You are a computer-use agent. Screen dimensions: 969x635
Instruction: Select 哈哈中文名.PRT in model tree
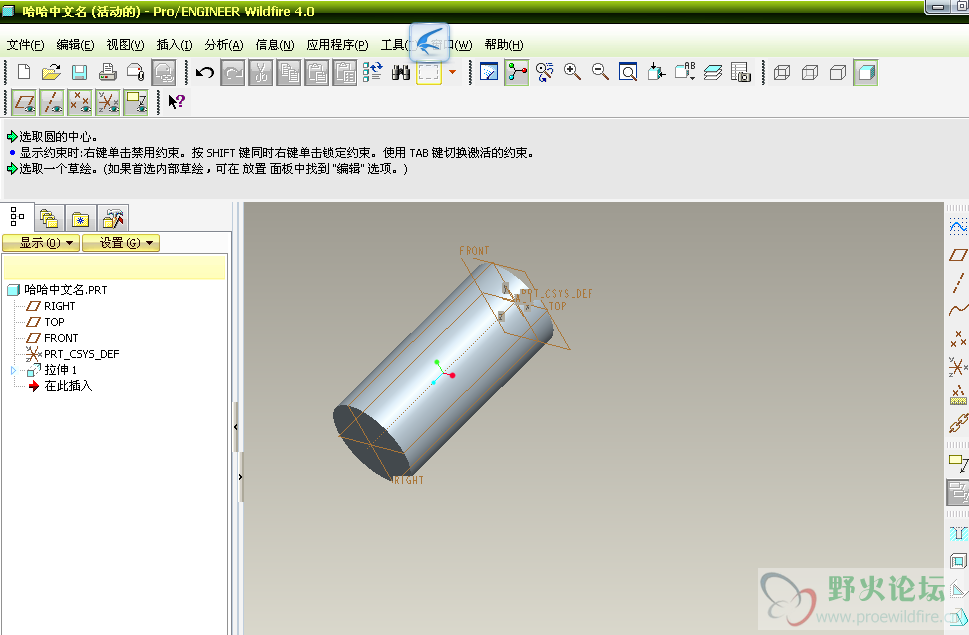[x=57, y=290]
